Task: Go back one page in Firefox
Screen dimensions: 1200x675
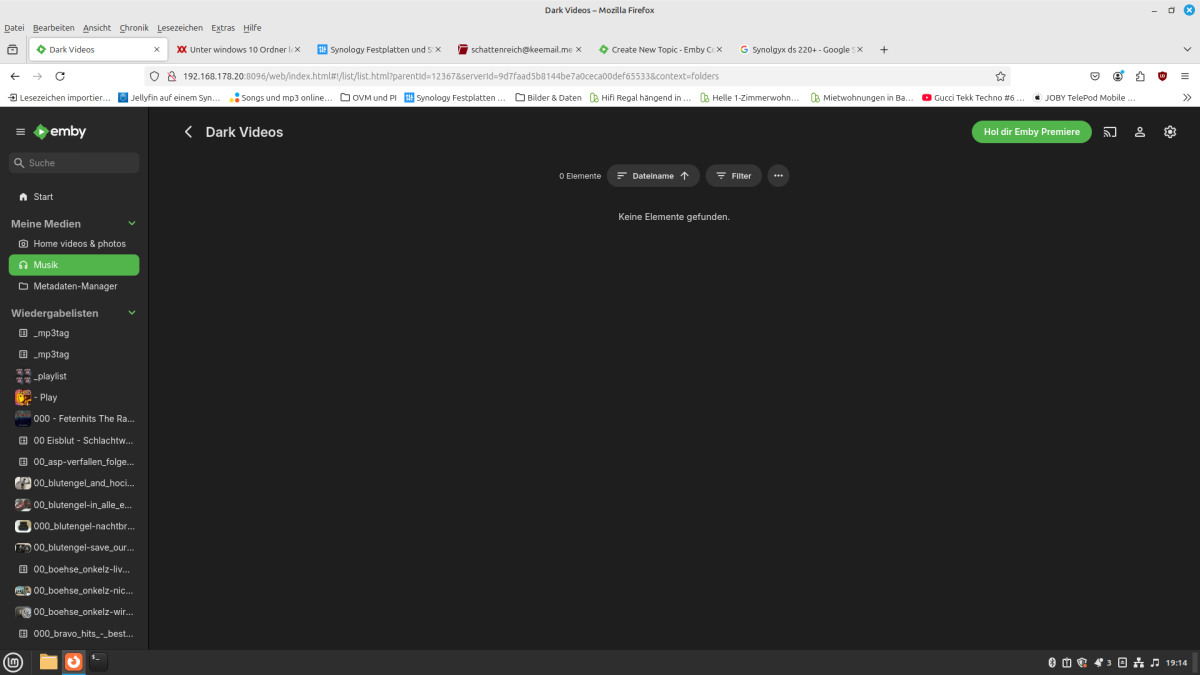Action: click(x=15, y=76)
